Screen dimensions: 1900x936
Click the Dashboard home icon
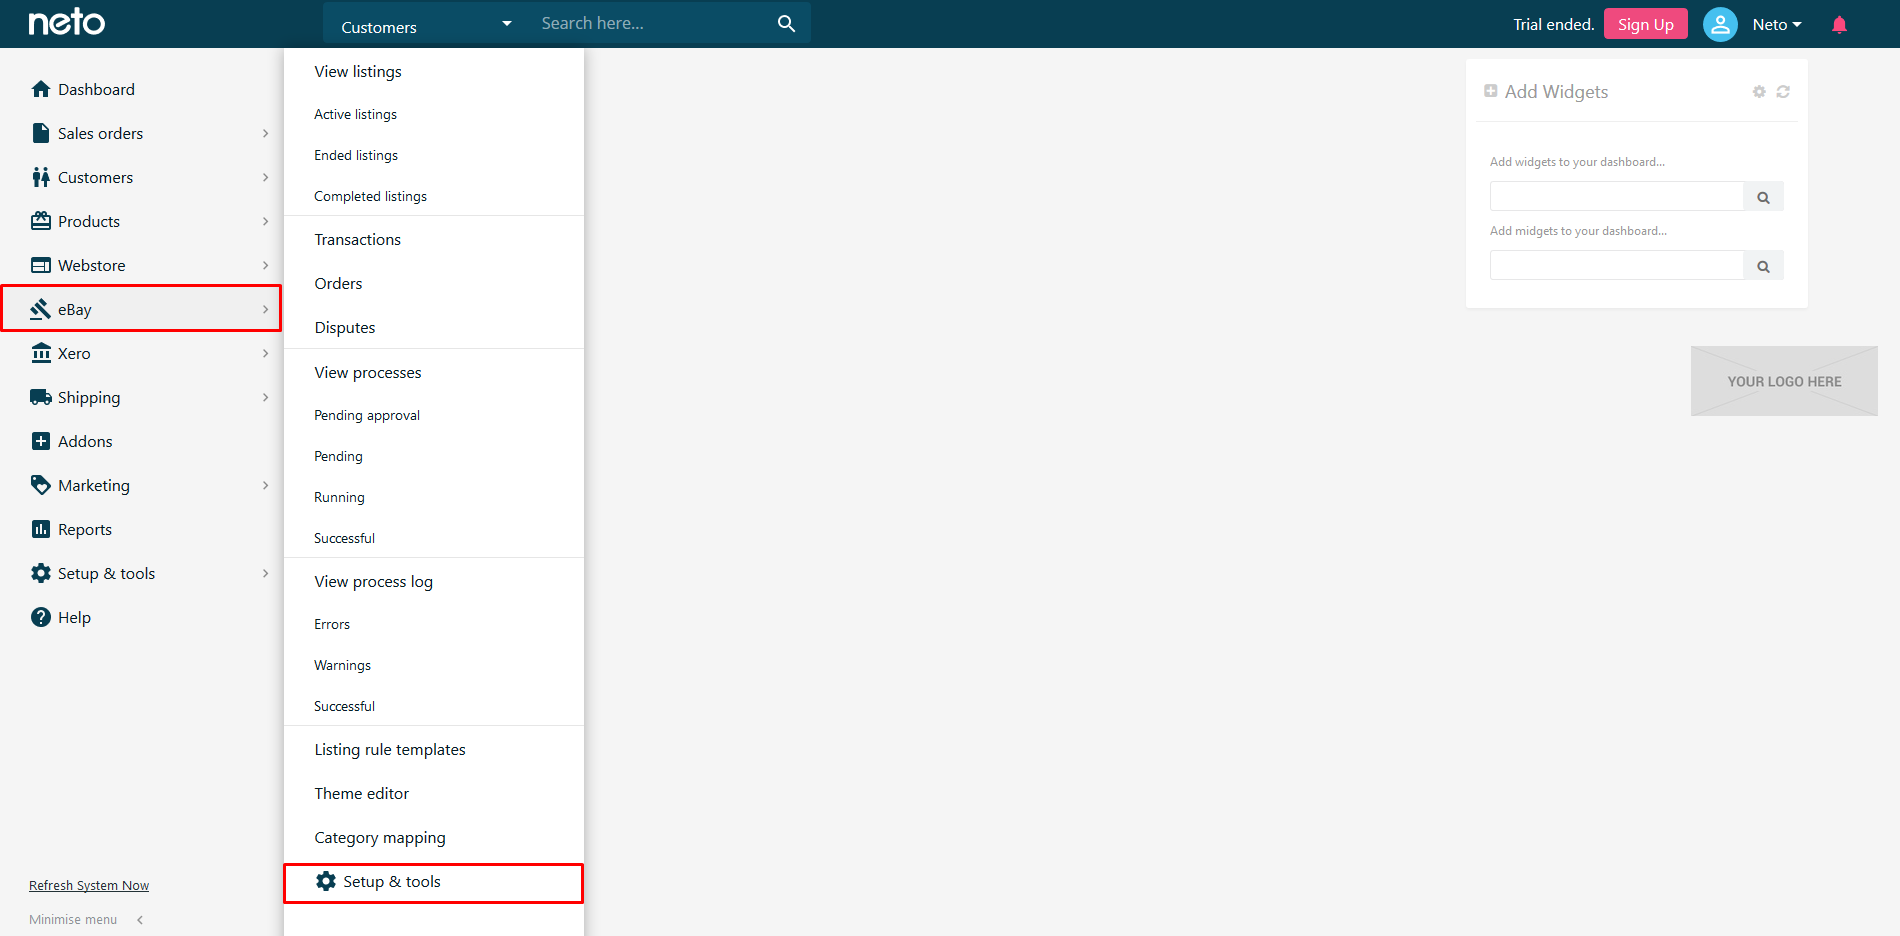41,89
